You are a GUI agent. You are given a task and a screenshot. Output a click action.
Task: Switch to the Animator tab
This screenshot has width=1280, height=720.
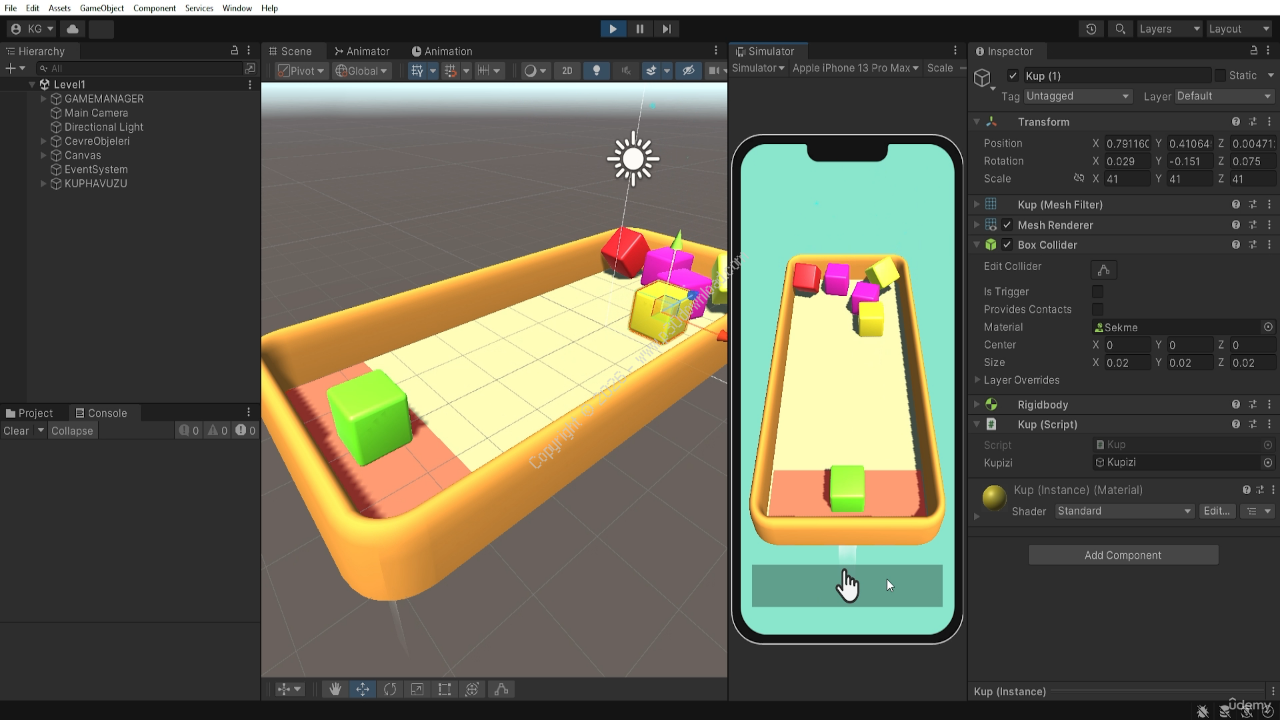coord(361,51)
